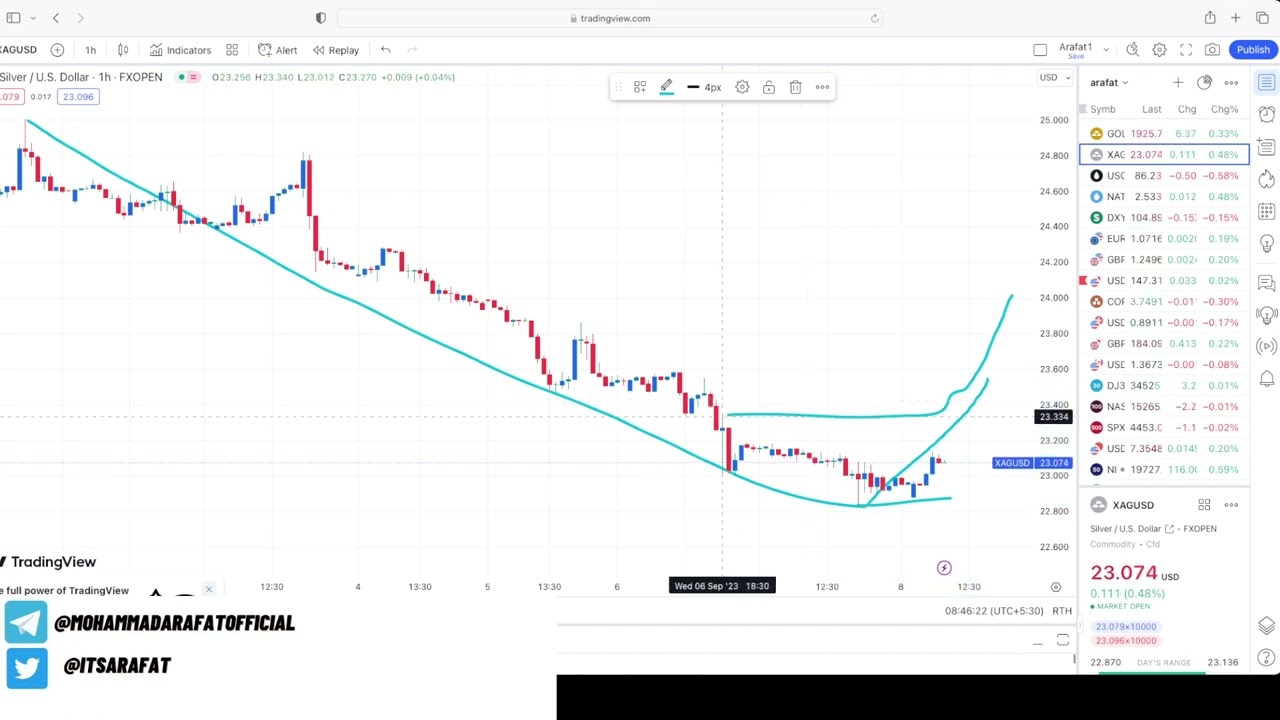Change the line color with pencil swatch
The height and width of the screenshot is (720, 1280).
[x=666, y=87]
